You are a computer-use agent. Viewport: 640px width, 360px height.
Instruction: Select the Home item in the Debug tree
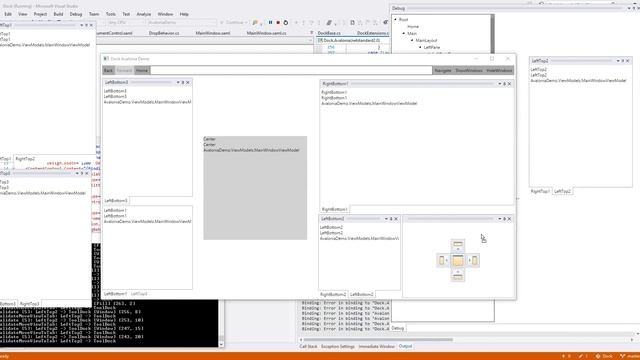[x=413, y=27]
